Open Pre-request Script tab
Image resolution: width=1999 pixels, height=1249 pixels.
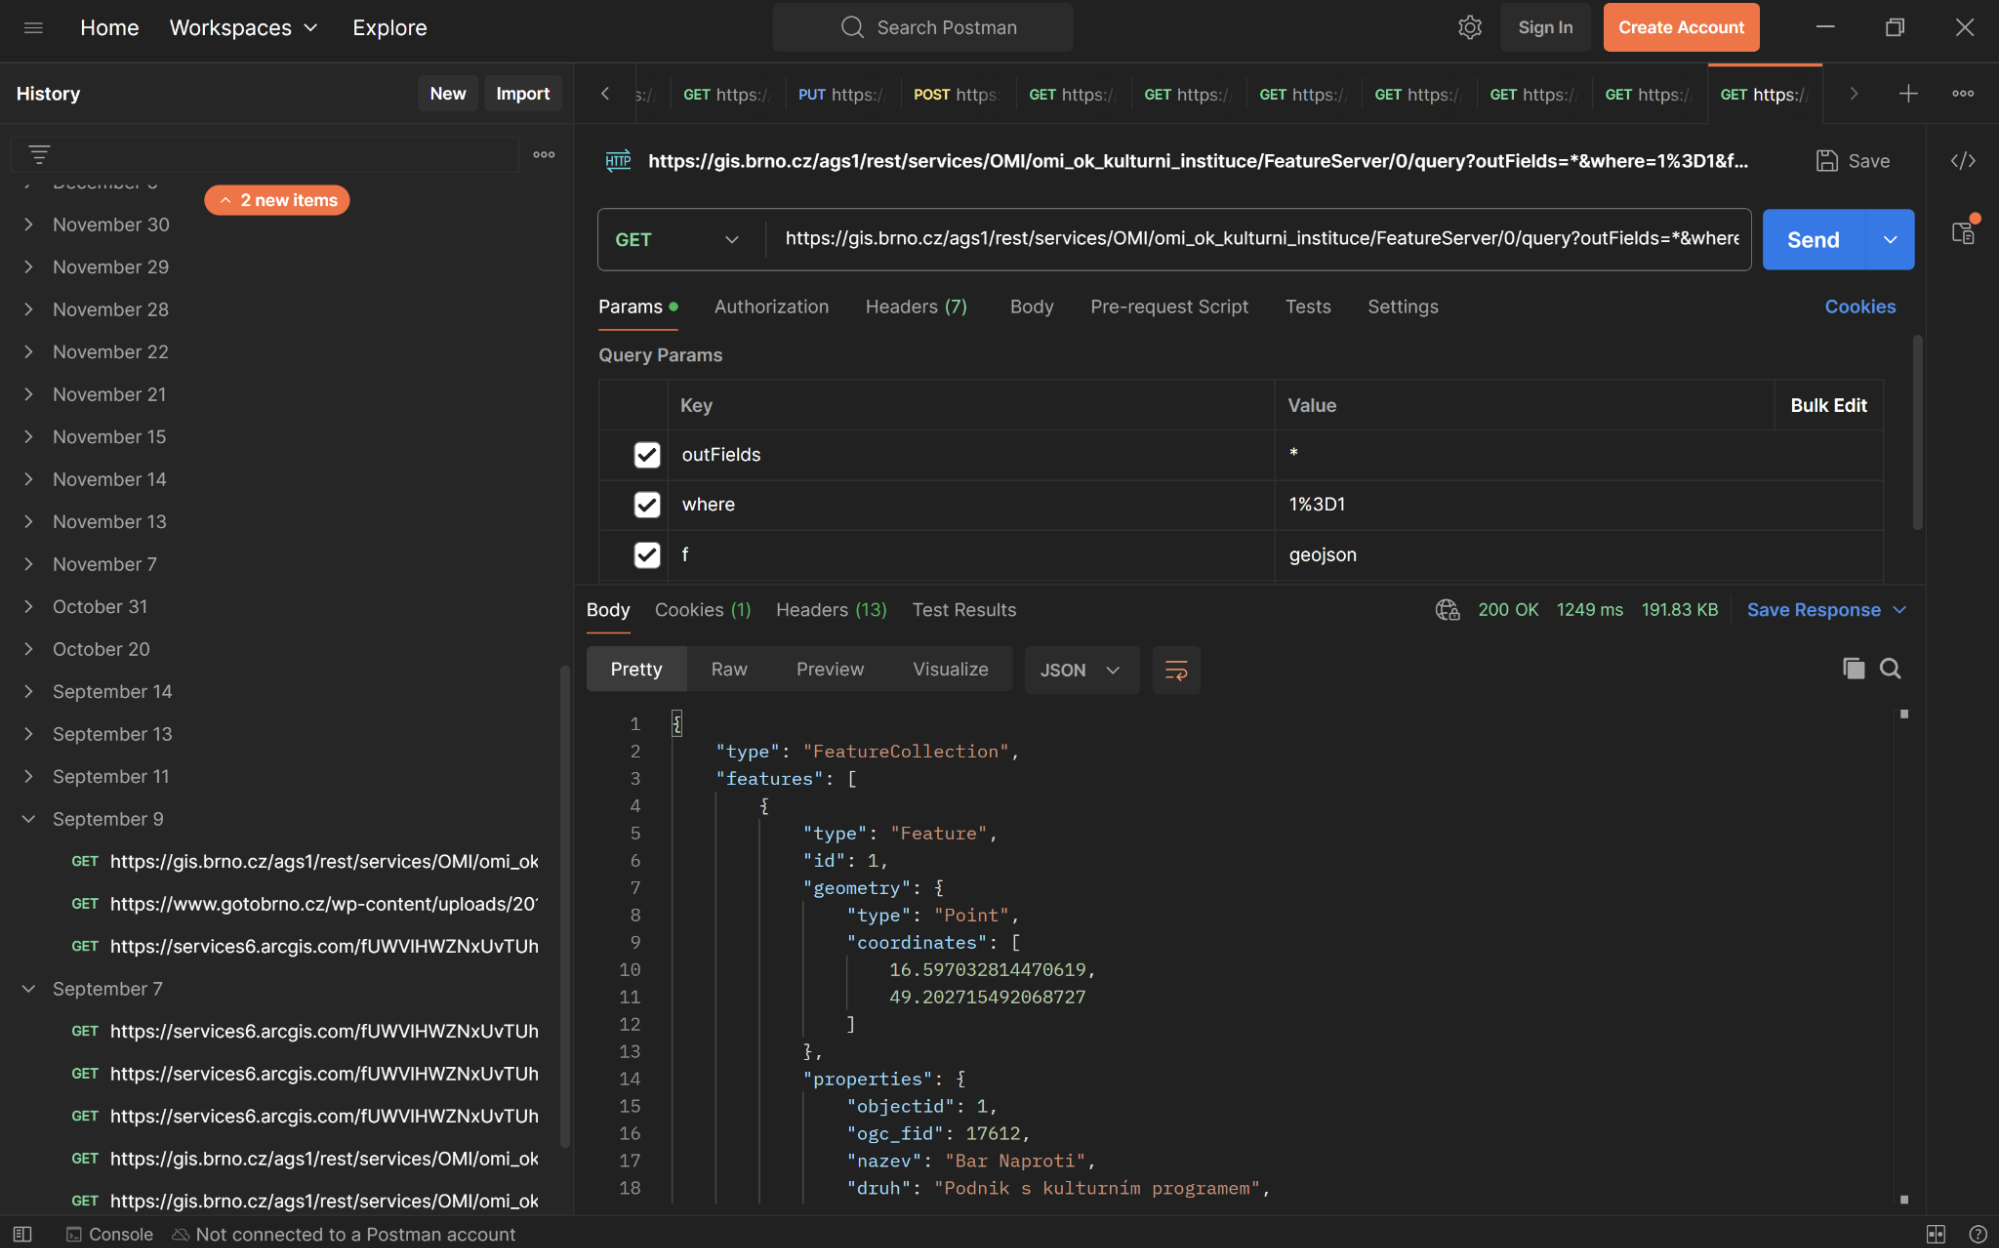point(1169,306)
